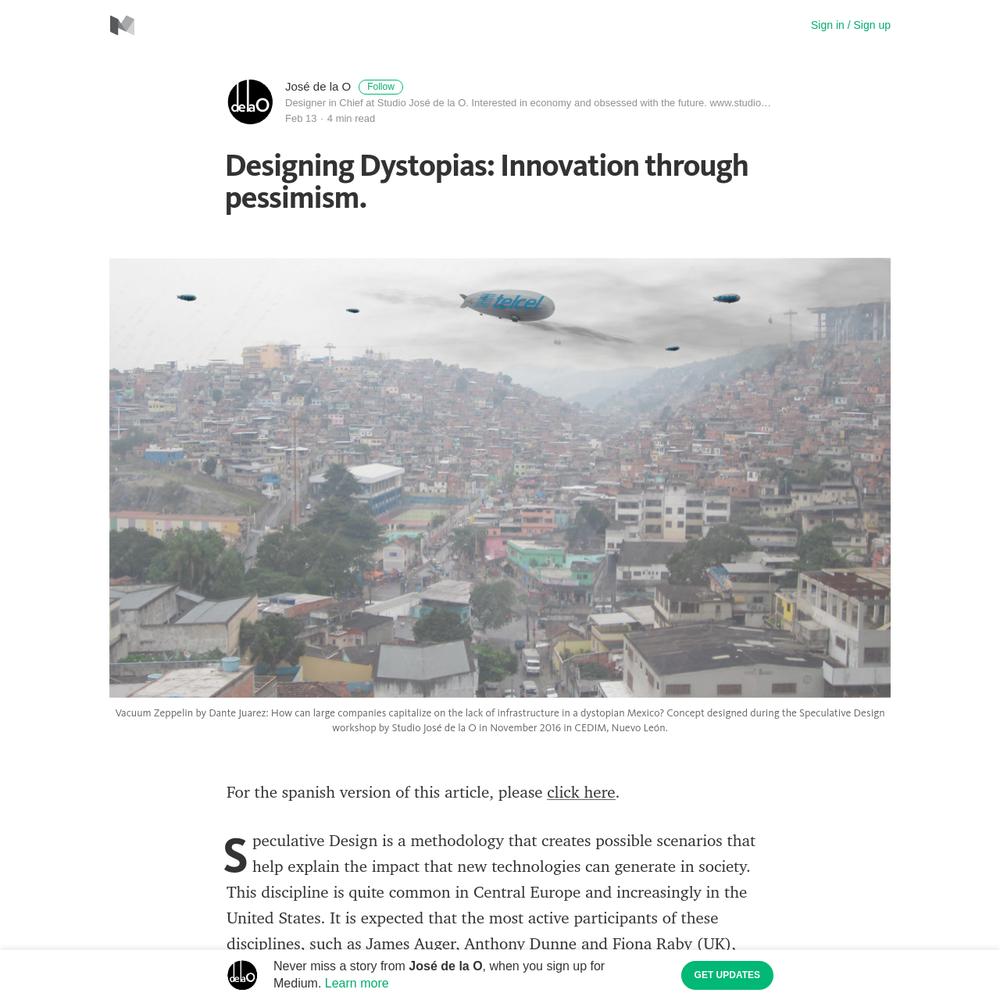Click the small author avatar in footer banner

242,975
